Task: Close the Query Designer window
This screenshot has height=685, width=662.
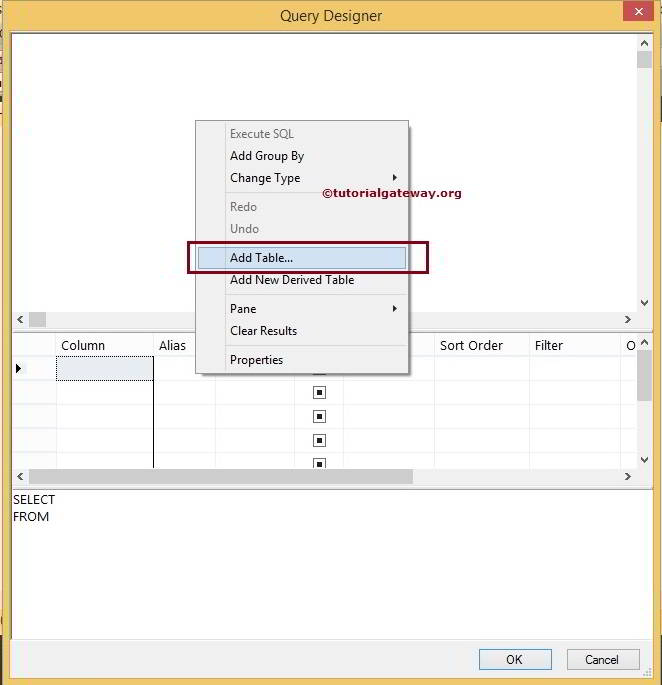Action: point(638,11)
